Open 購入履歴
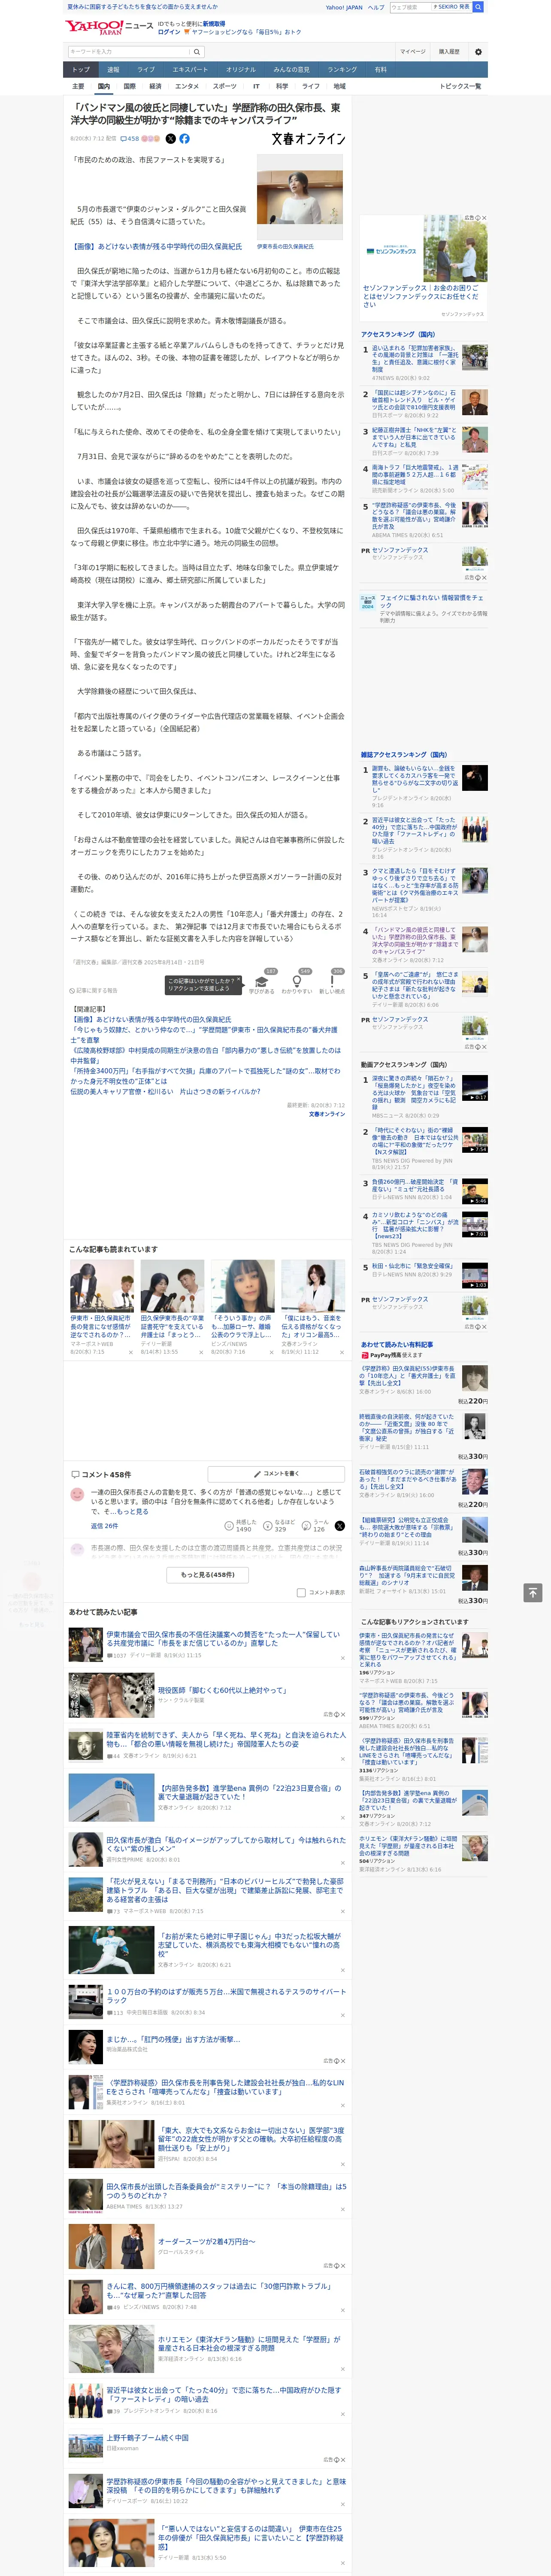551x2576 pixels. [x=449, y=52]
